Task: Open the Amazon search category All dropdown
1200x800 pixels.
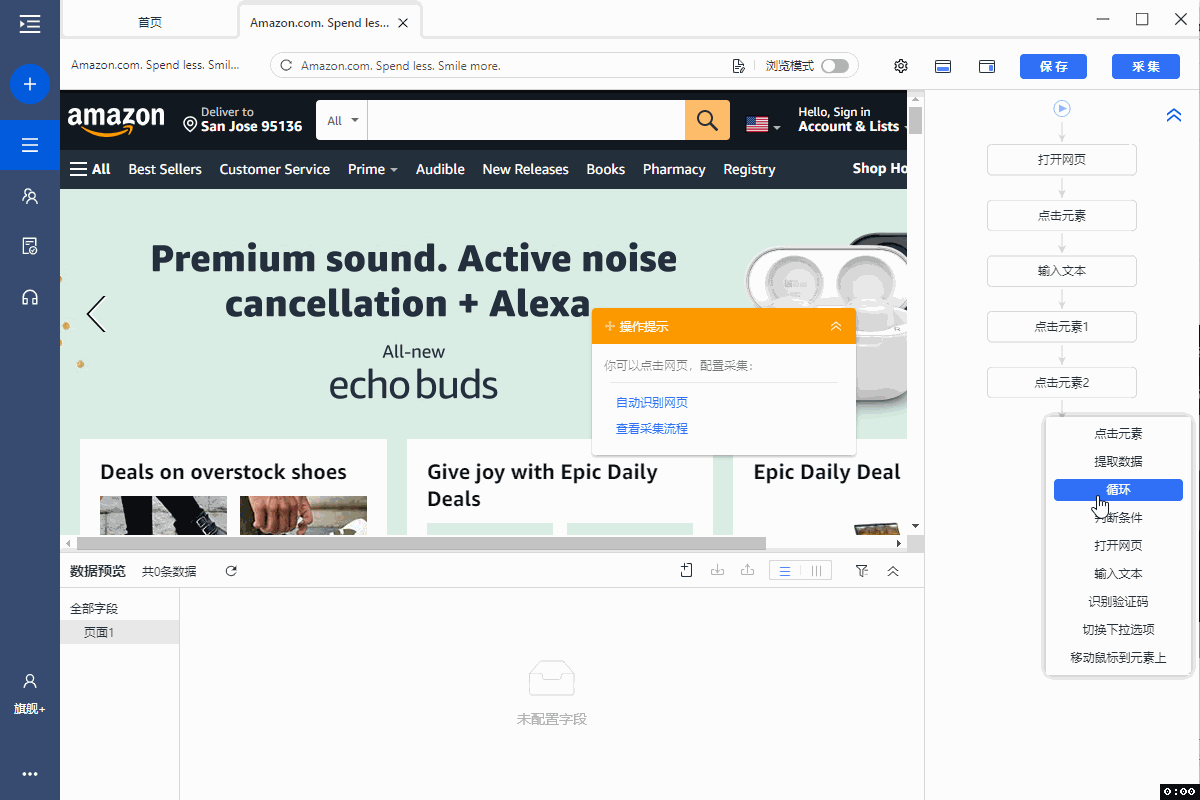Action: [342, 121]
